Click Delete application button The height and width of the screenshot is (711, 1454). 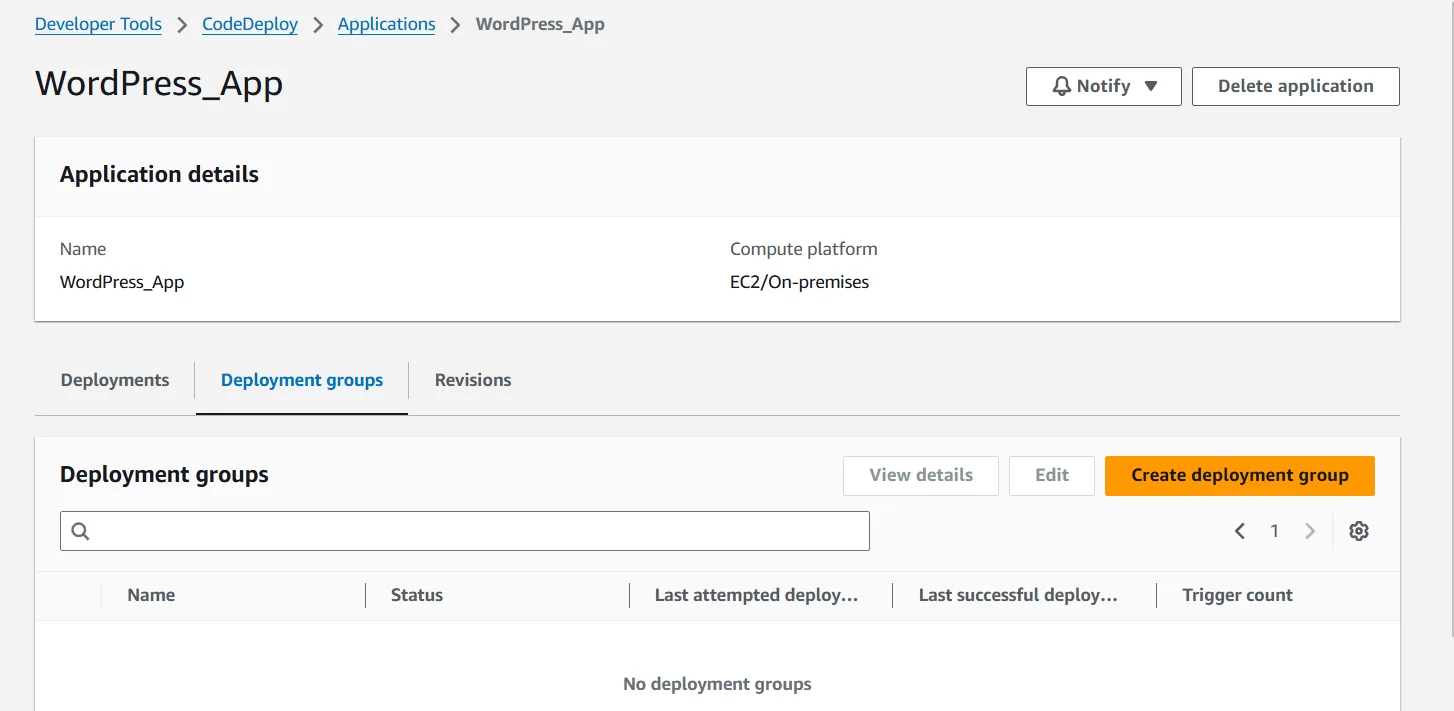(x=1295, y=86)
